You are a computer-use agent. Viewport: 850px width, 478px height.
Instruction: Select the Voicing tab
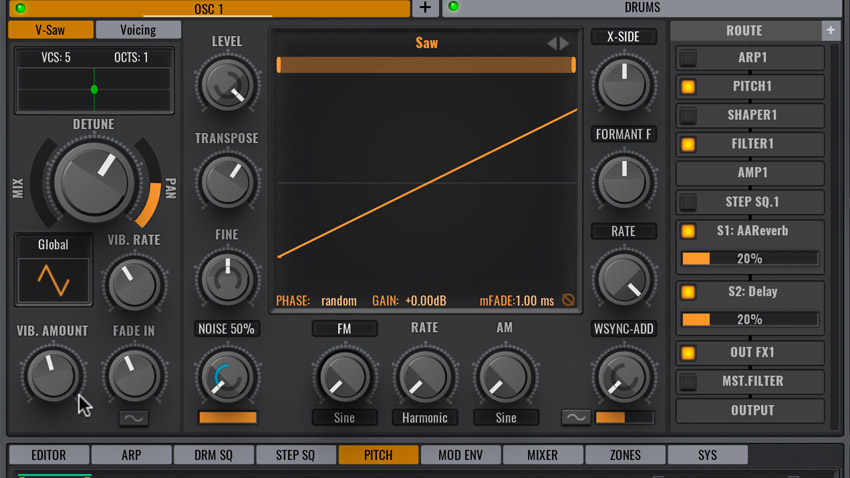click(x=138, y=30)
